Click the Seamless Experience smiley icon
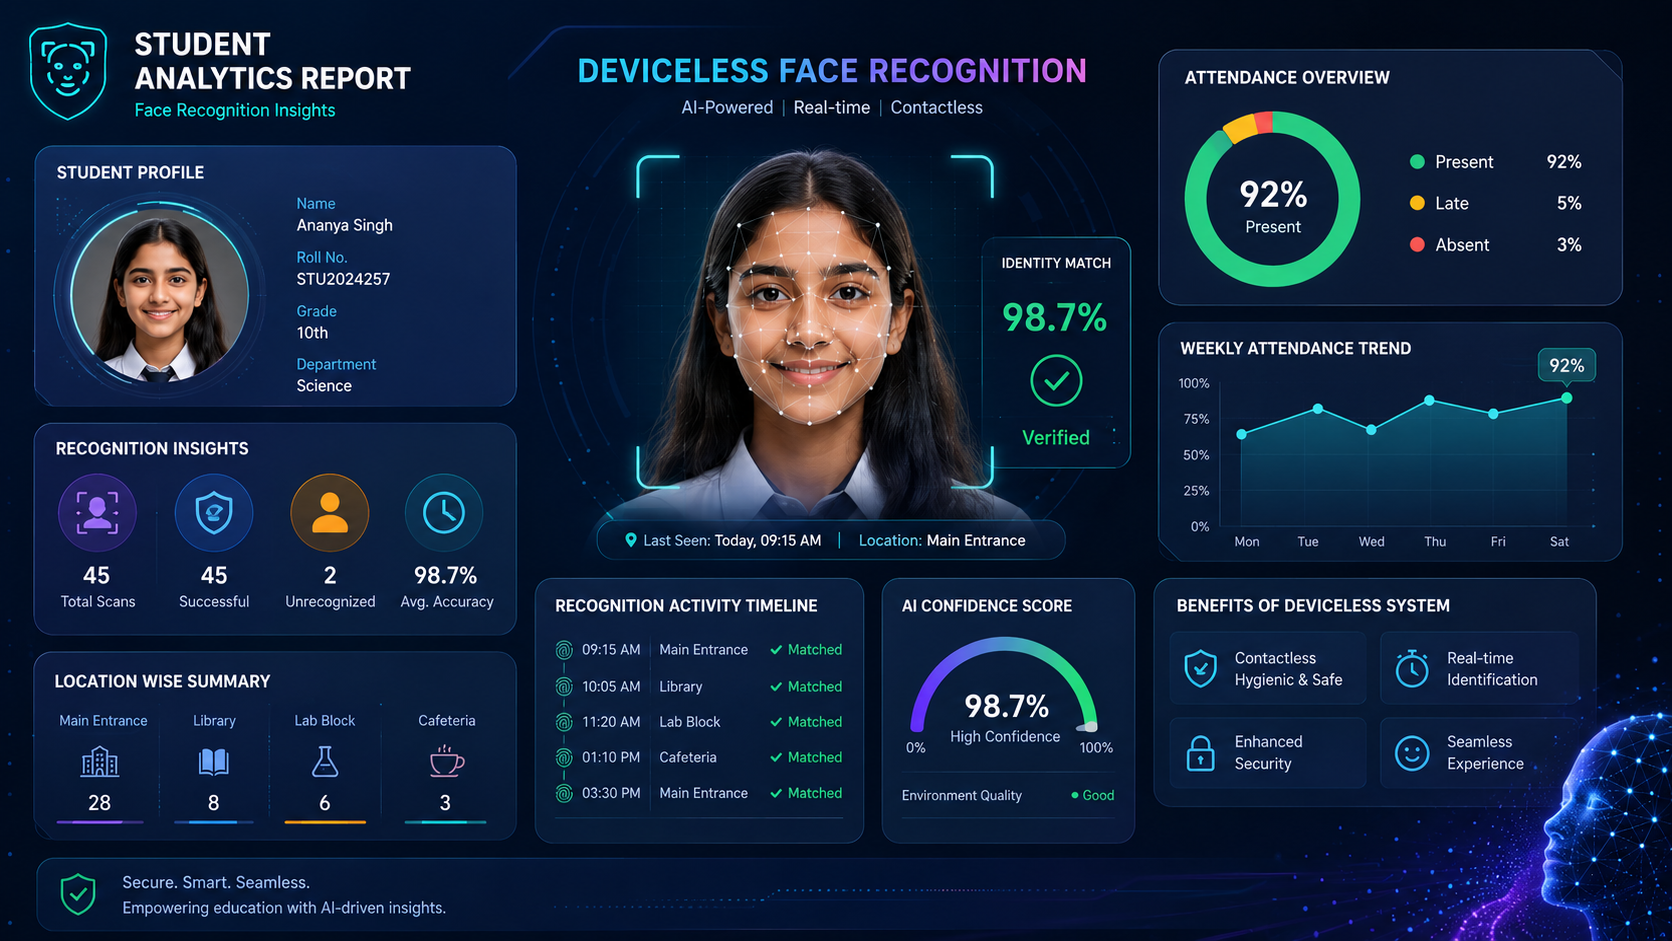Viewport: 1672px width, 941px height. click(1412, 753)
